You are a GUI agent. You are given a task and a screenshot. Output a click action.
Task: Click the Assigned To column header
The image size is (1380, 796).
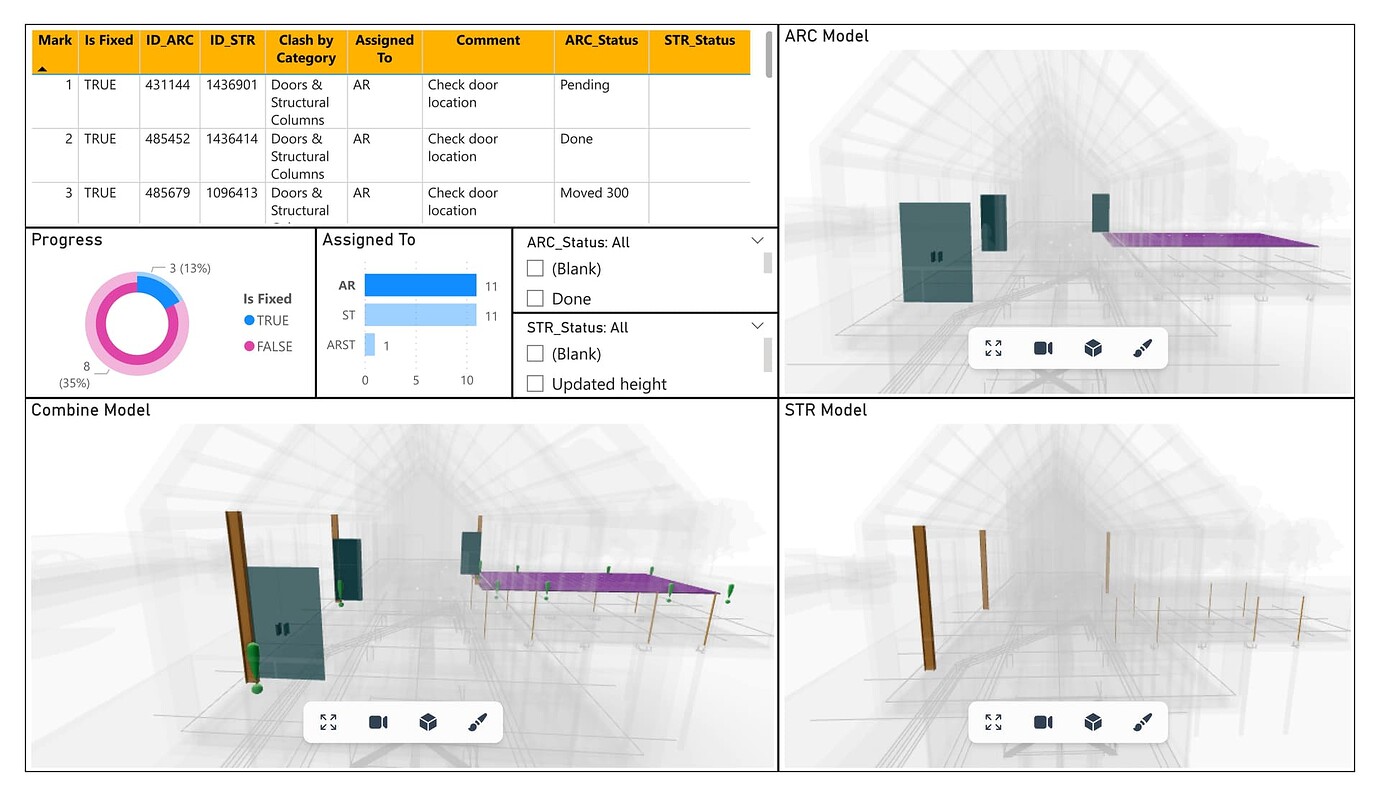(384, 49)
